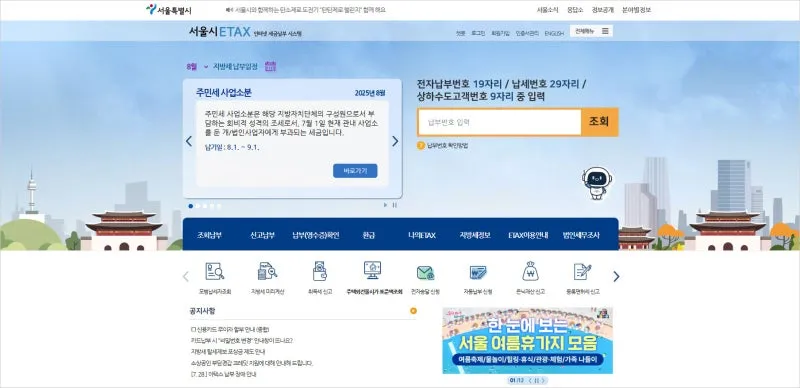Click the 서울특별시 logo
The height and width of the screenshot is (388, 800).
pos(168,10)
